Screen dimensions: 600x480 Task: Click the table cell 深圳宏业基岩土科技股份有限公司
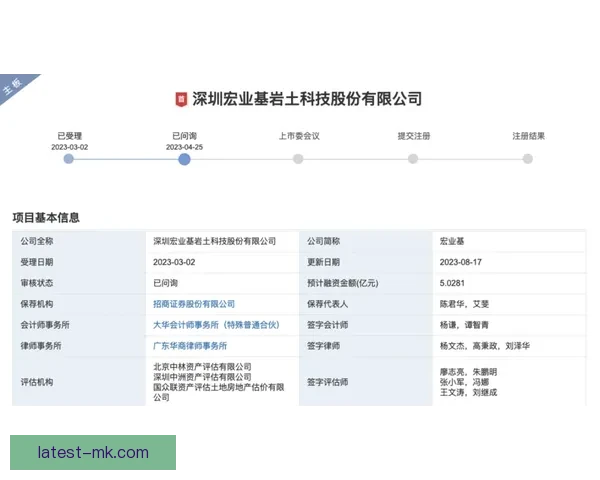point(214,241)
